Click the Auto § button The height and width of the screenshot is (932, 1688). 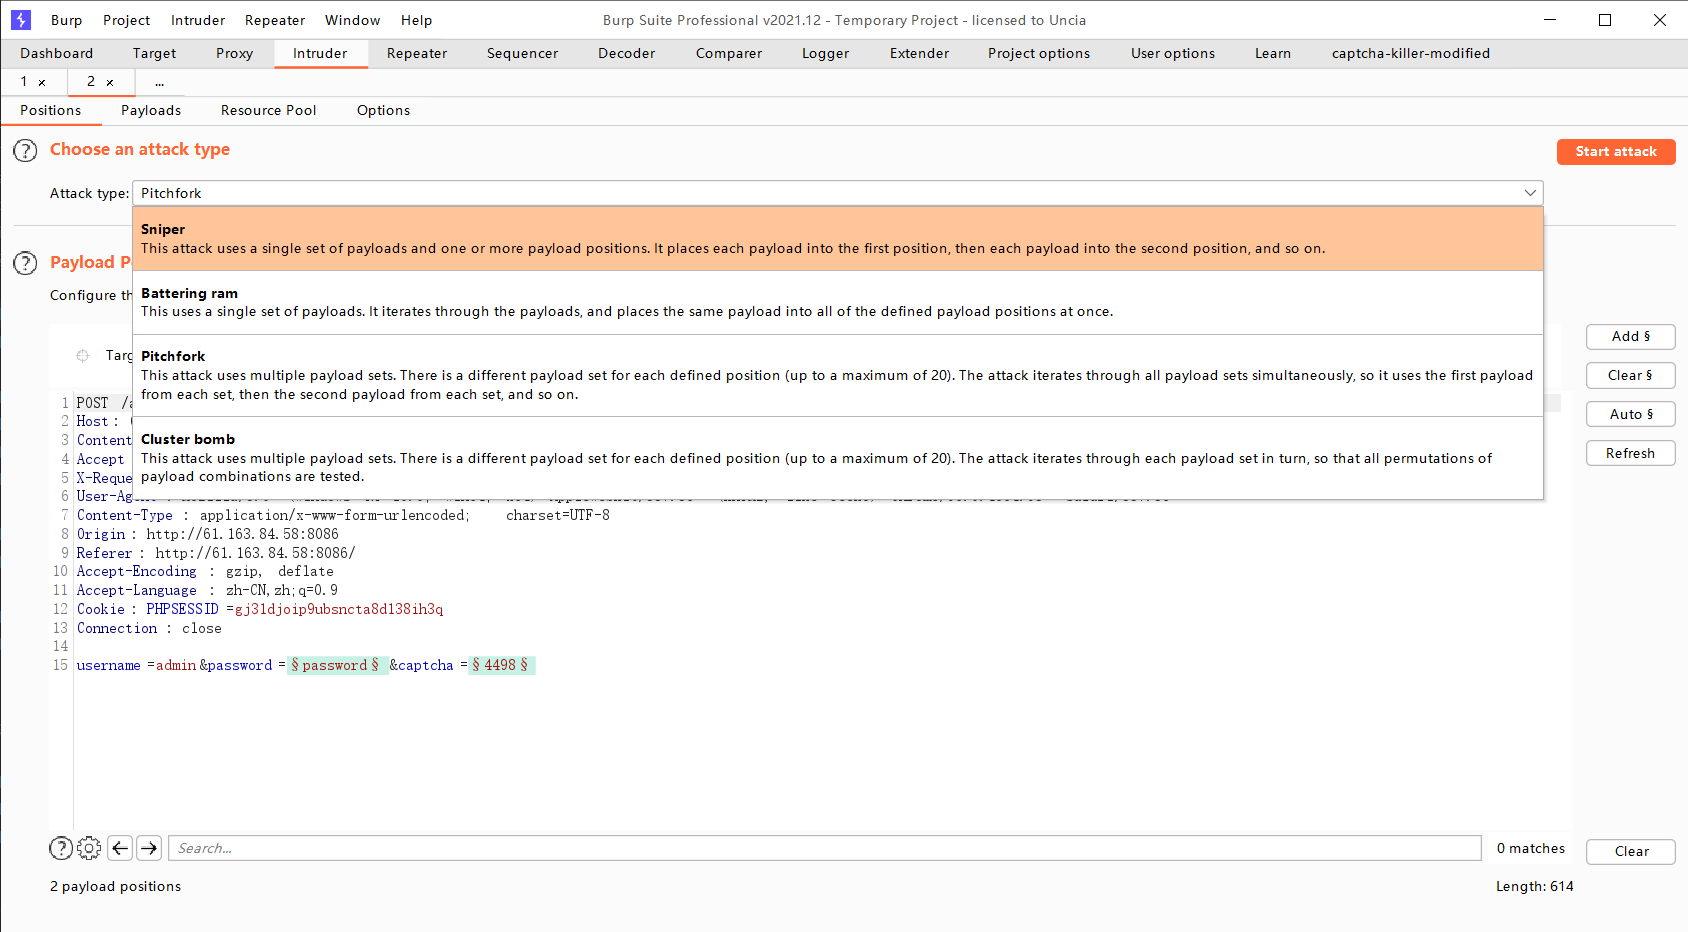(1631, 414)
